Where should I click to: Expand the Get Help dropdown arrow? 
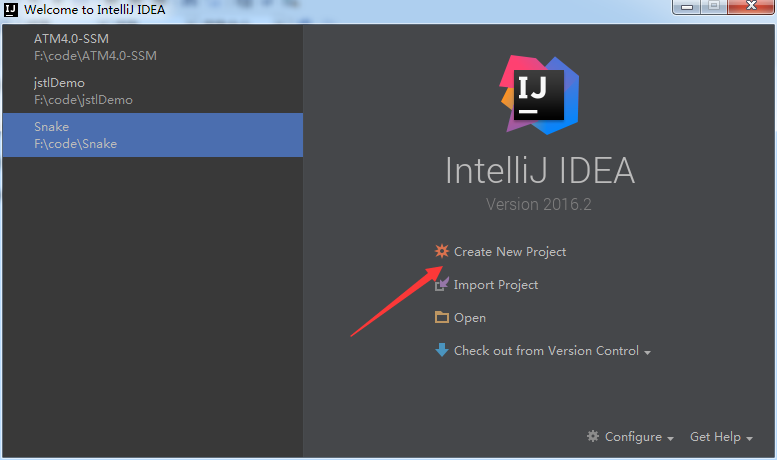[x=749, y=439]
